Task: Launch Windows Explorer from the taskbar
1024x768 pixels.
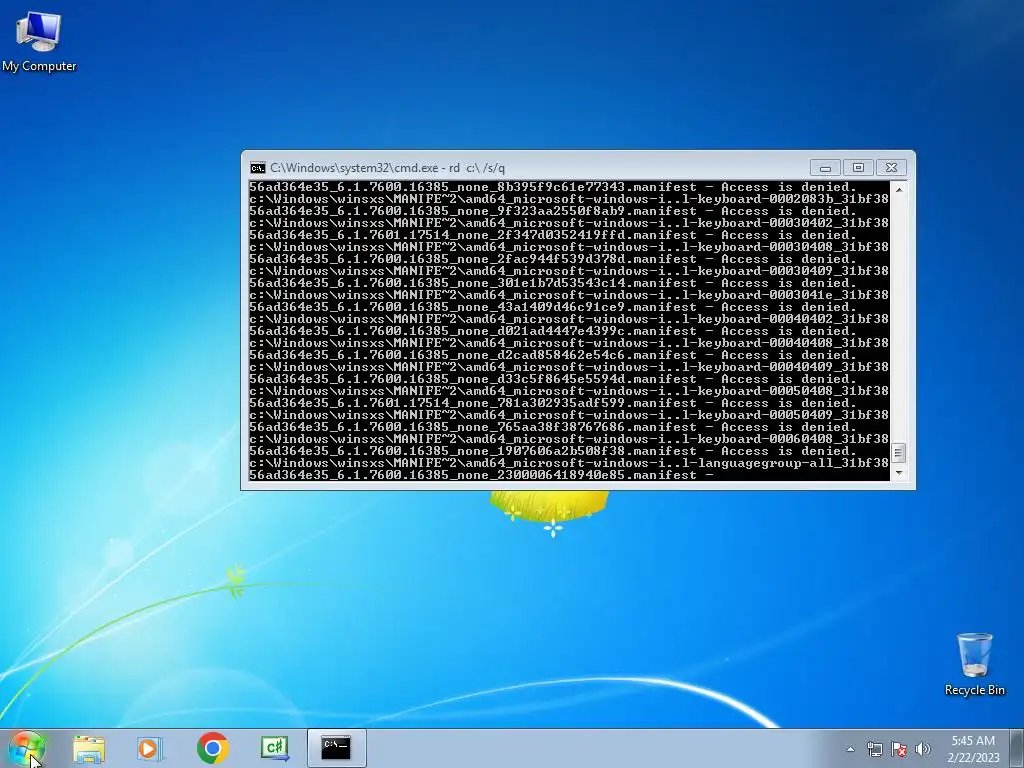Action: point(89,748)
